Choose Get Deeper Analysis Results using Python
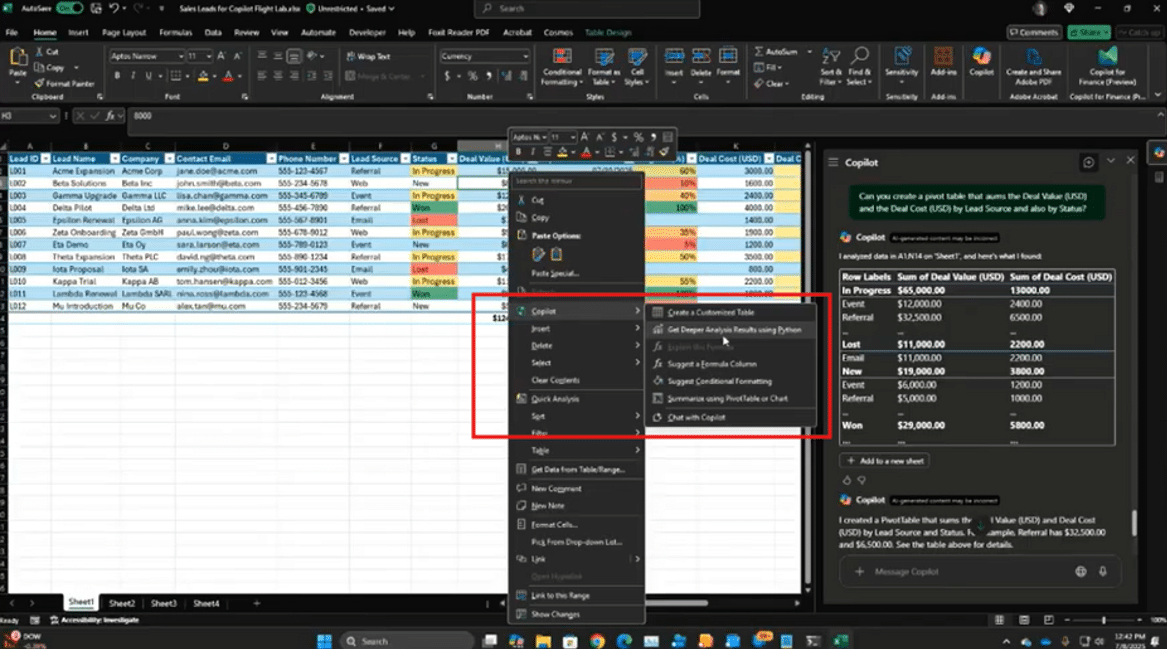Image resolution: width=1167 pixels, height=649 pixels. click(x=733, y=329)
